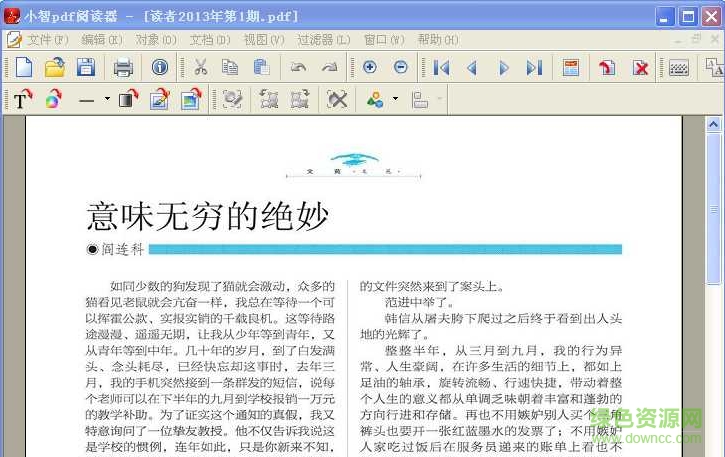Open a file with the folder icon
The height and width of the screenshot is (457, 725).
[55, 68]
